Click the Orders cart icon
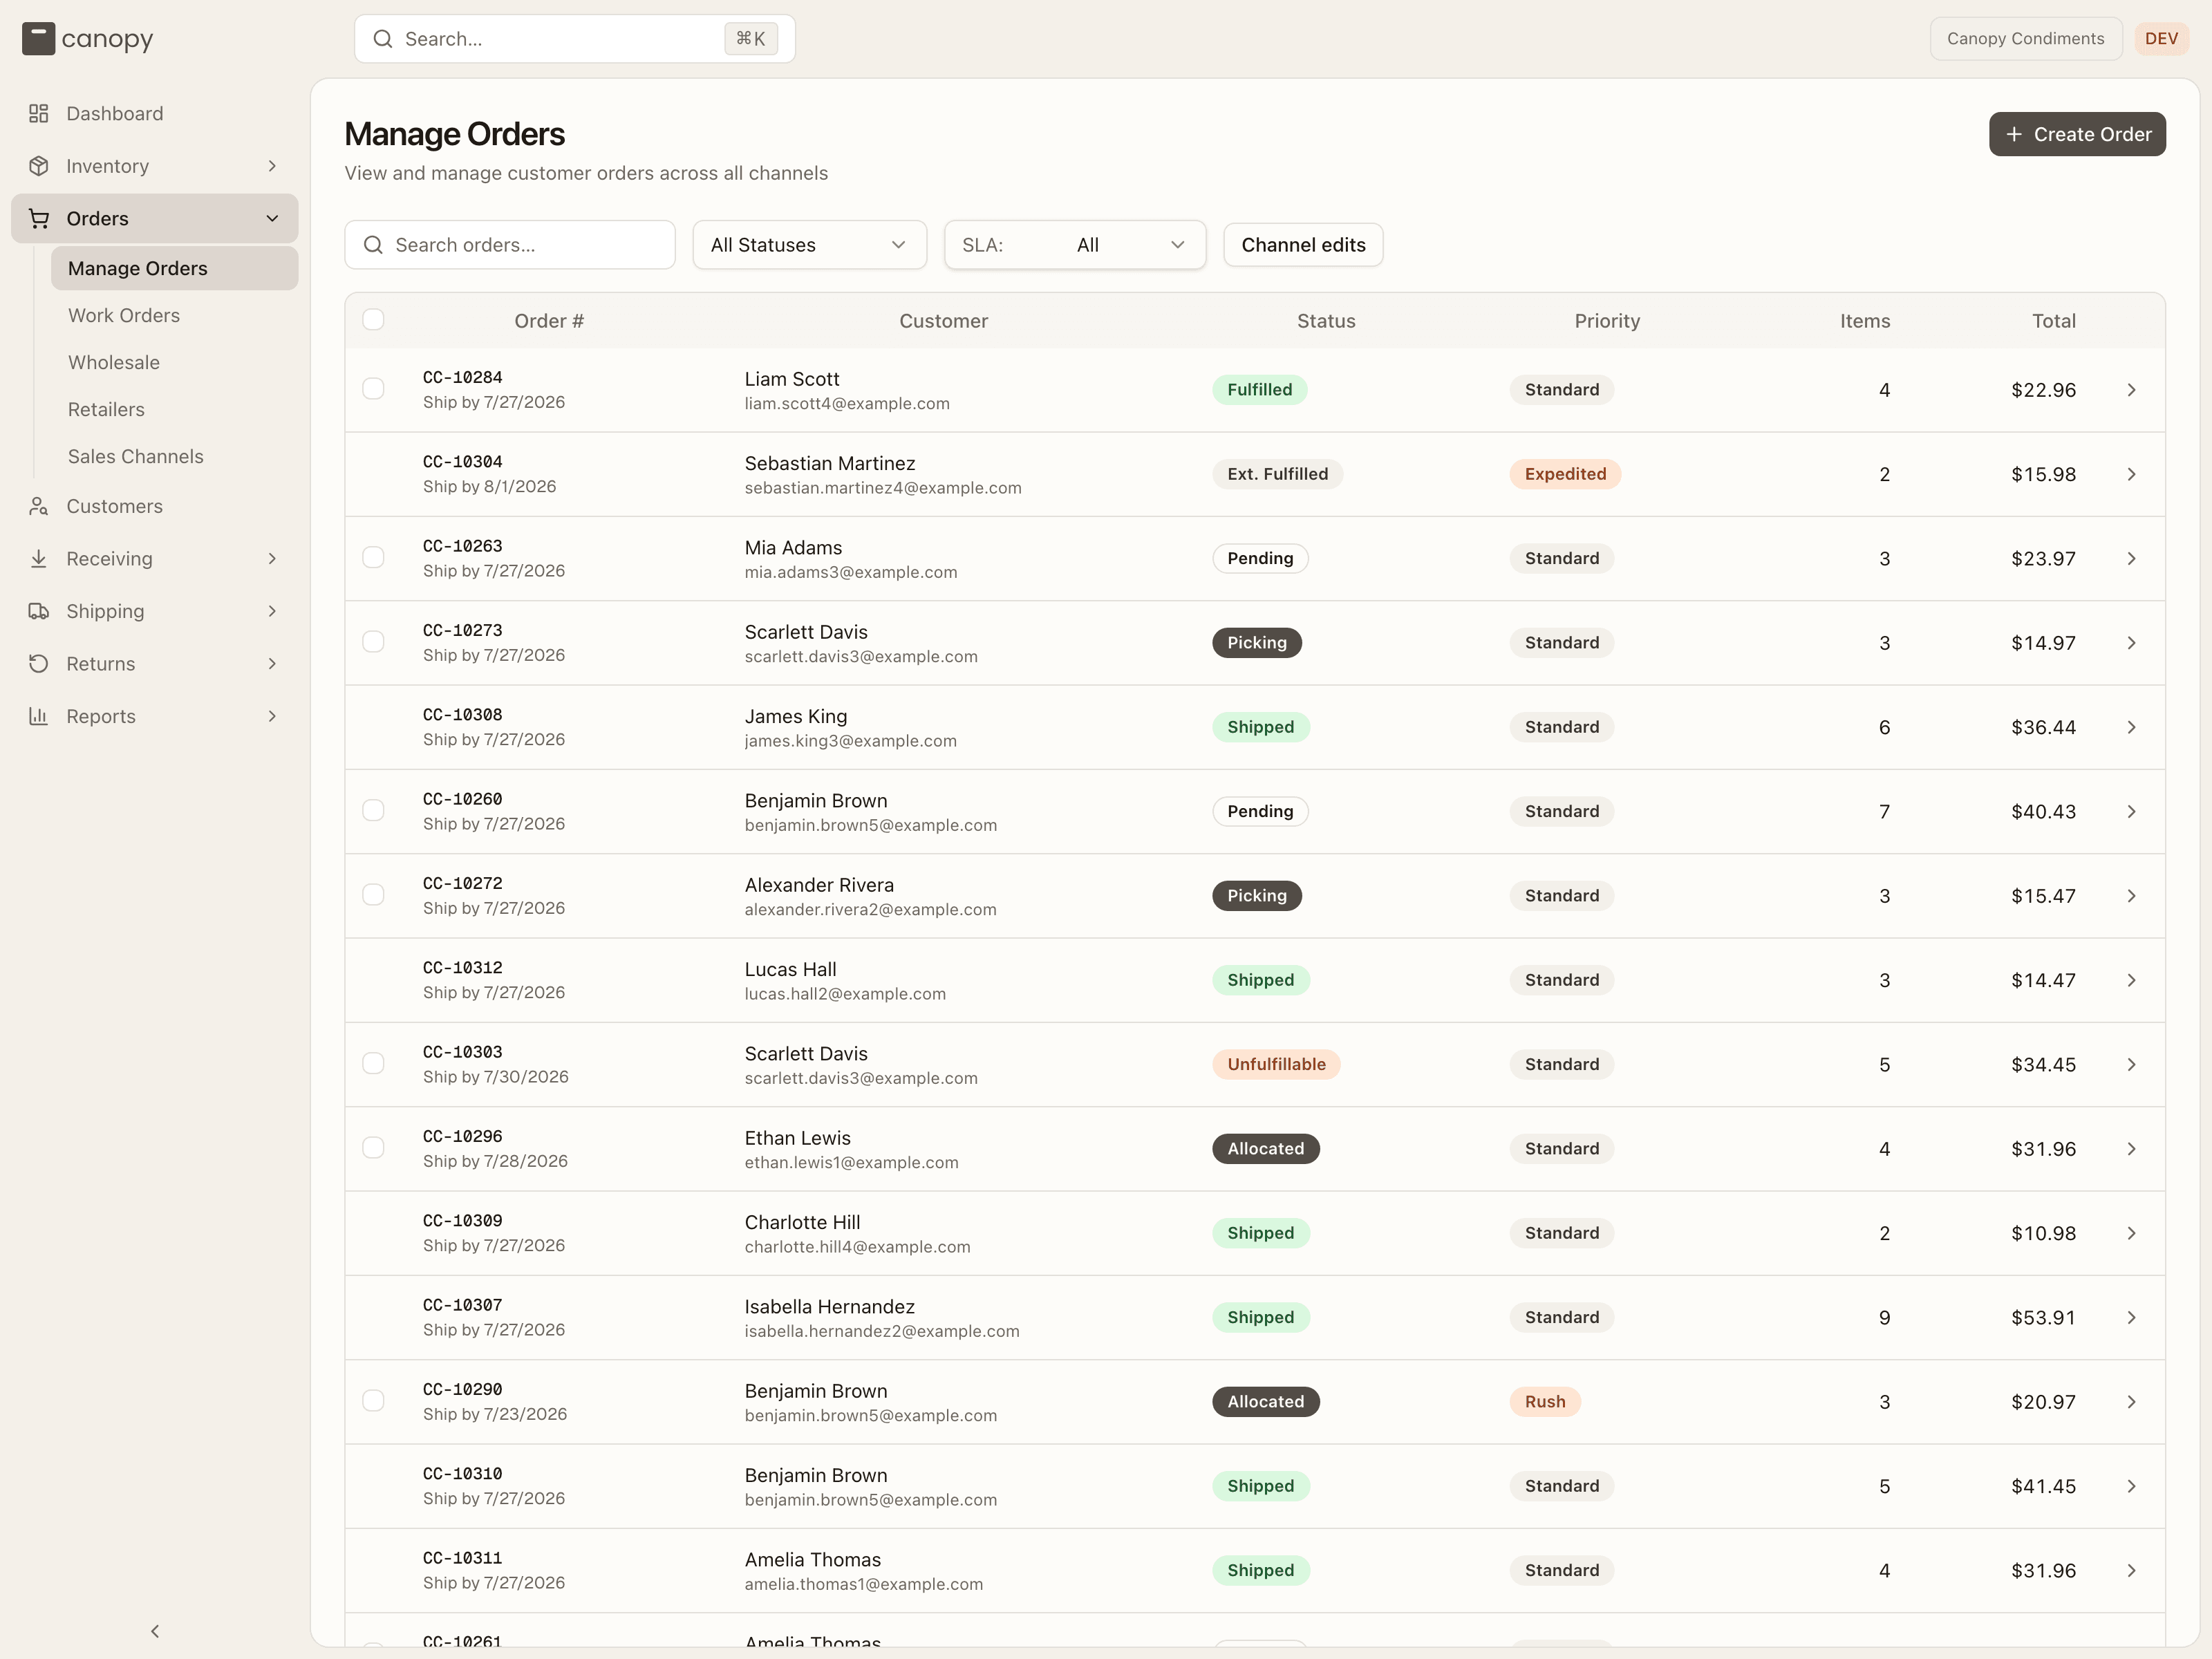The image size is (2212, 1659). point(39,219)
